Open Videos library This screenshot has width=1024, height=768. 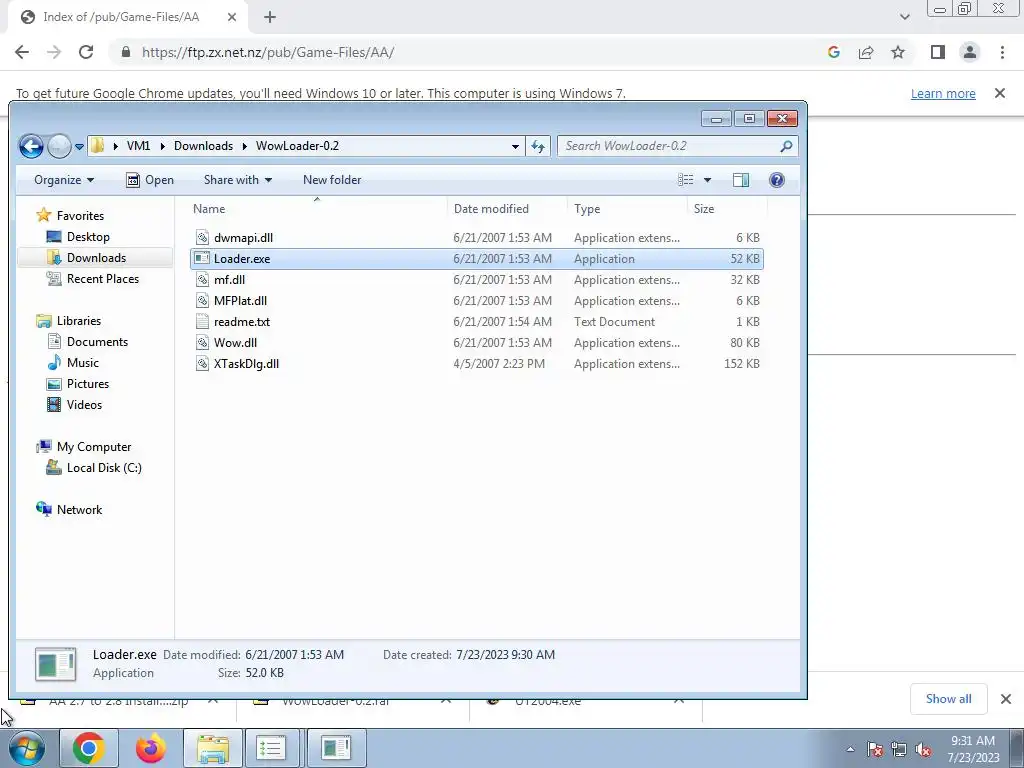(74, 404)
